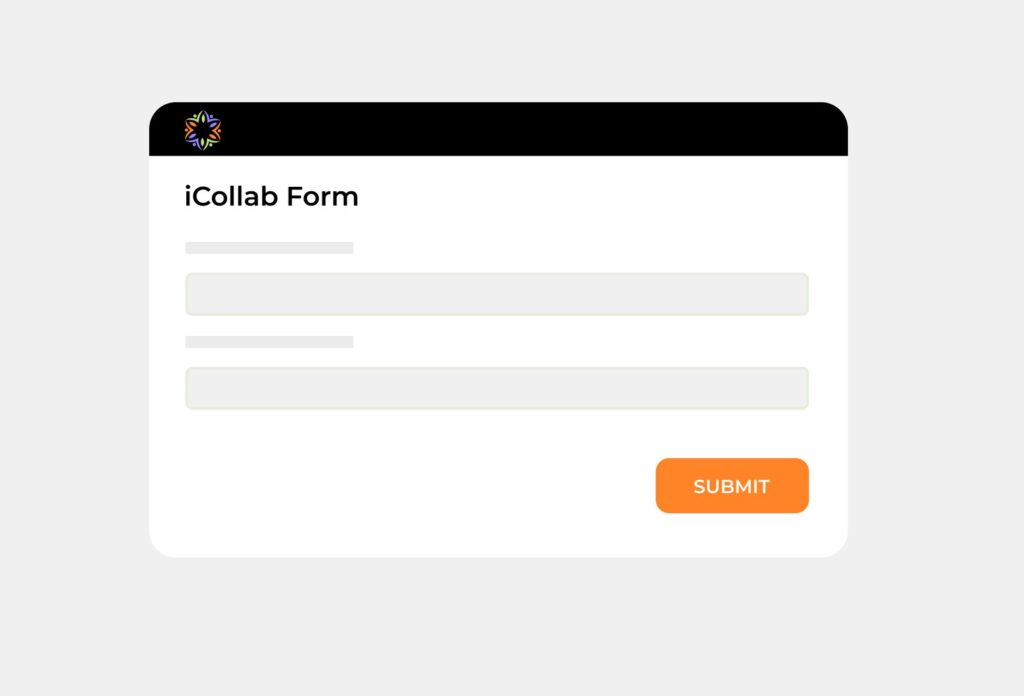
Task: Click the first field's gray label bar
Action: pyautogui.click(x=269, y=247)
